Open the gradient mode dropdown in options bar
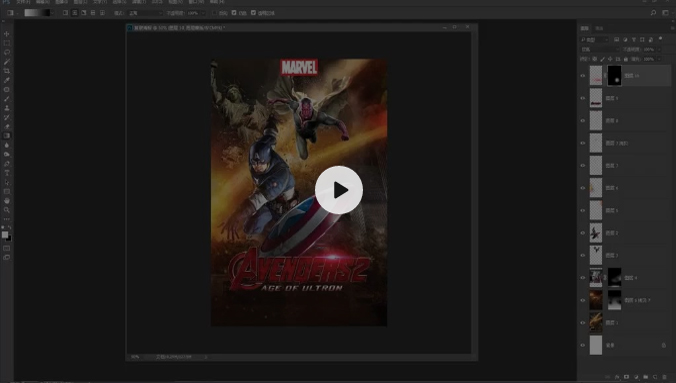Image resolution: width=676 pixels, height=383 pixels. coord(145,13)
